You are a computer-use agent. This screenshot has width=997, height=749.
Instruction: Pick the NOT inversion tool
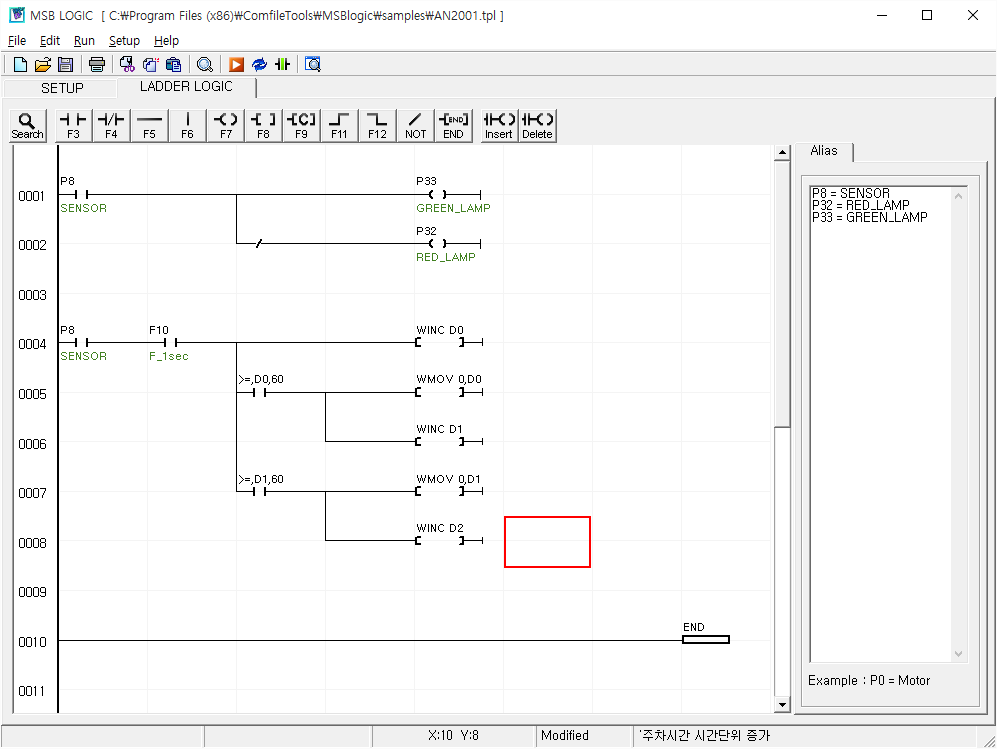(x=415, y=124)
